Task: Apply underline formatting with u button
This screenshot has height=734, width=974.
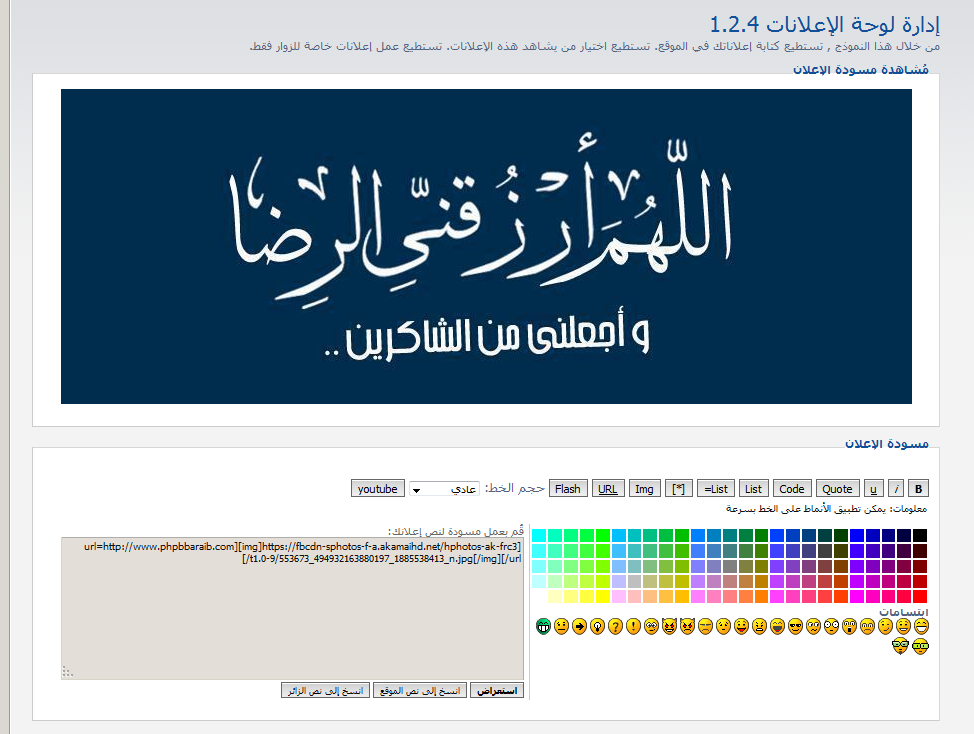Action: 874,489
